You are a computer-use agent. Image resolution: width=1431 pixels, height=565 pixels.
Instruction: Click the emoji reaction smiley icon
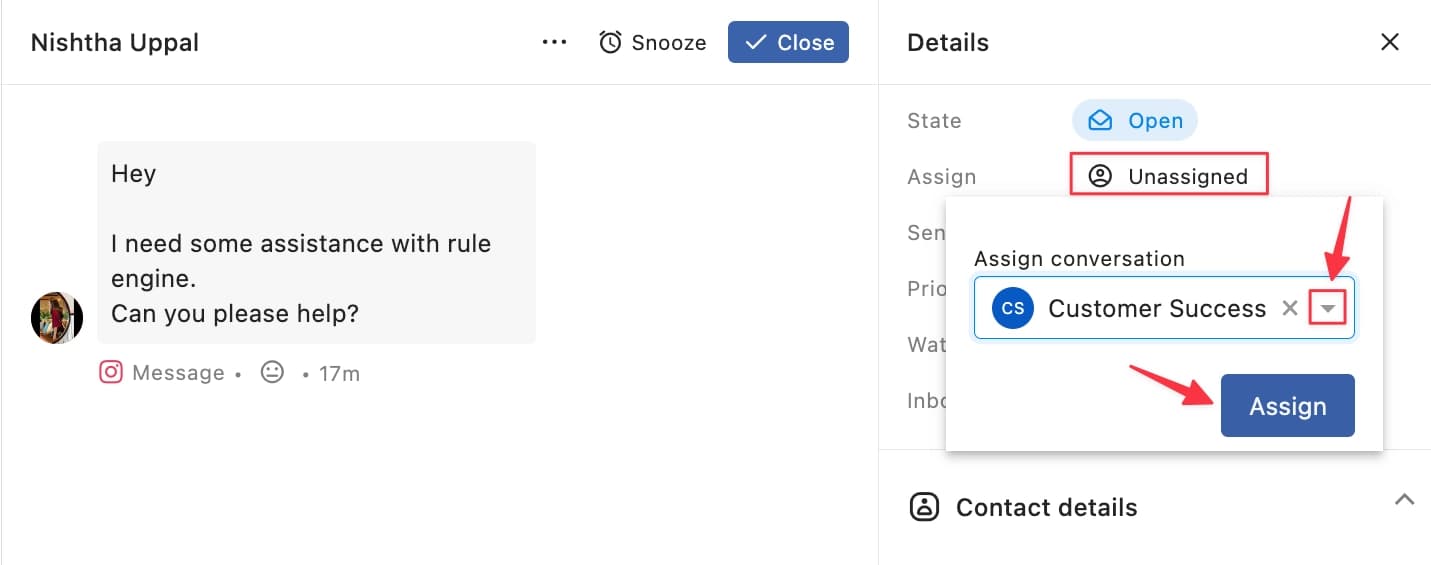[x=272, y=373]
